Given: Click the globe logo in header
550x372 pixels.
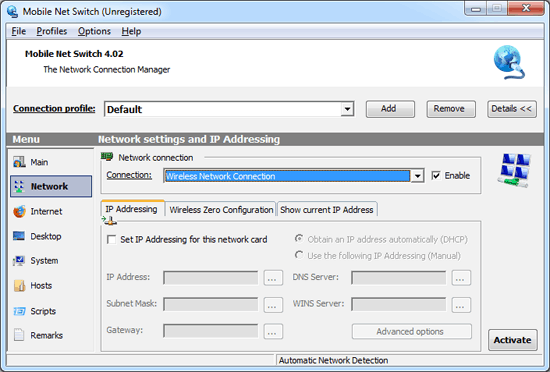Looking at the screenshot, I should click(x=509, y=62).
